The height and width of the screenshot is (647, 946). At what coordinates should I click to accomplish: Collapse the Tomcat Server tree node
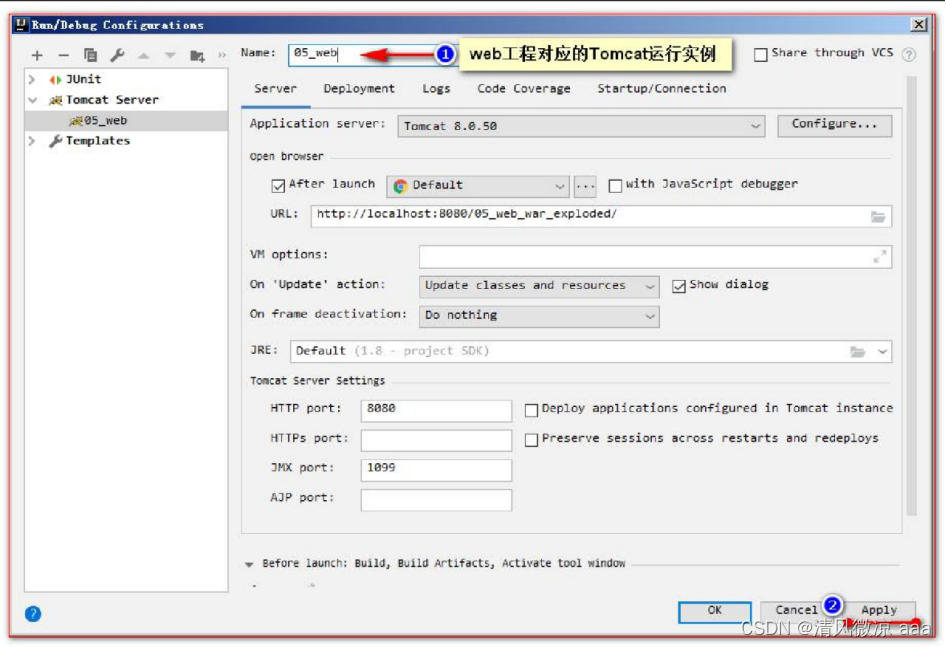pos(33,100)
